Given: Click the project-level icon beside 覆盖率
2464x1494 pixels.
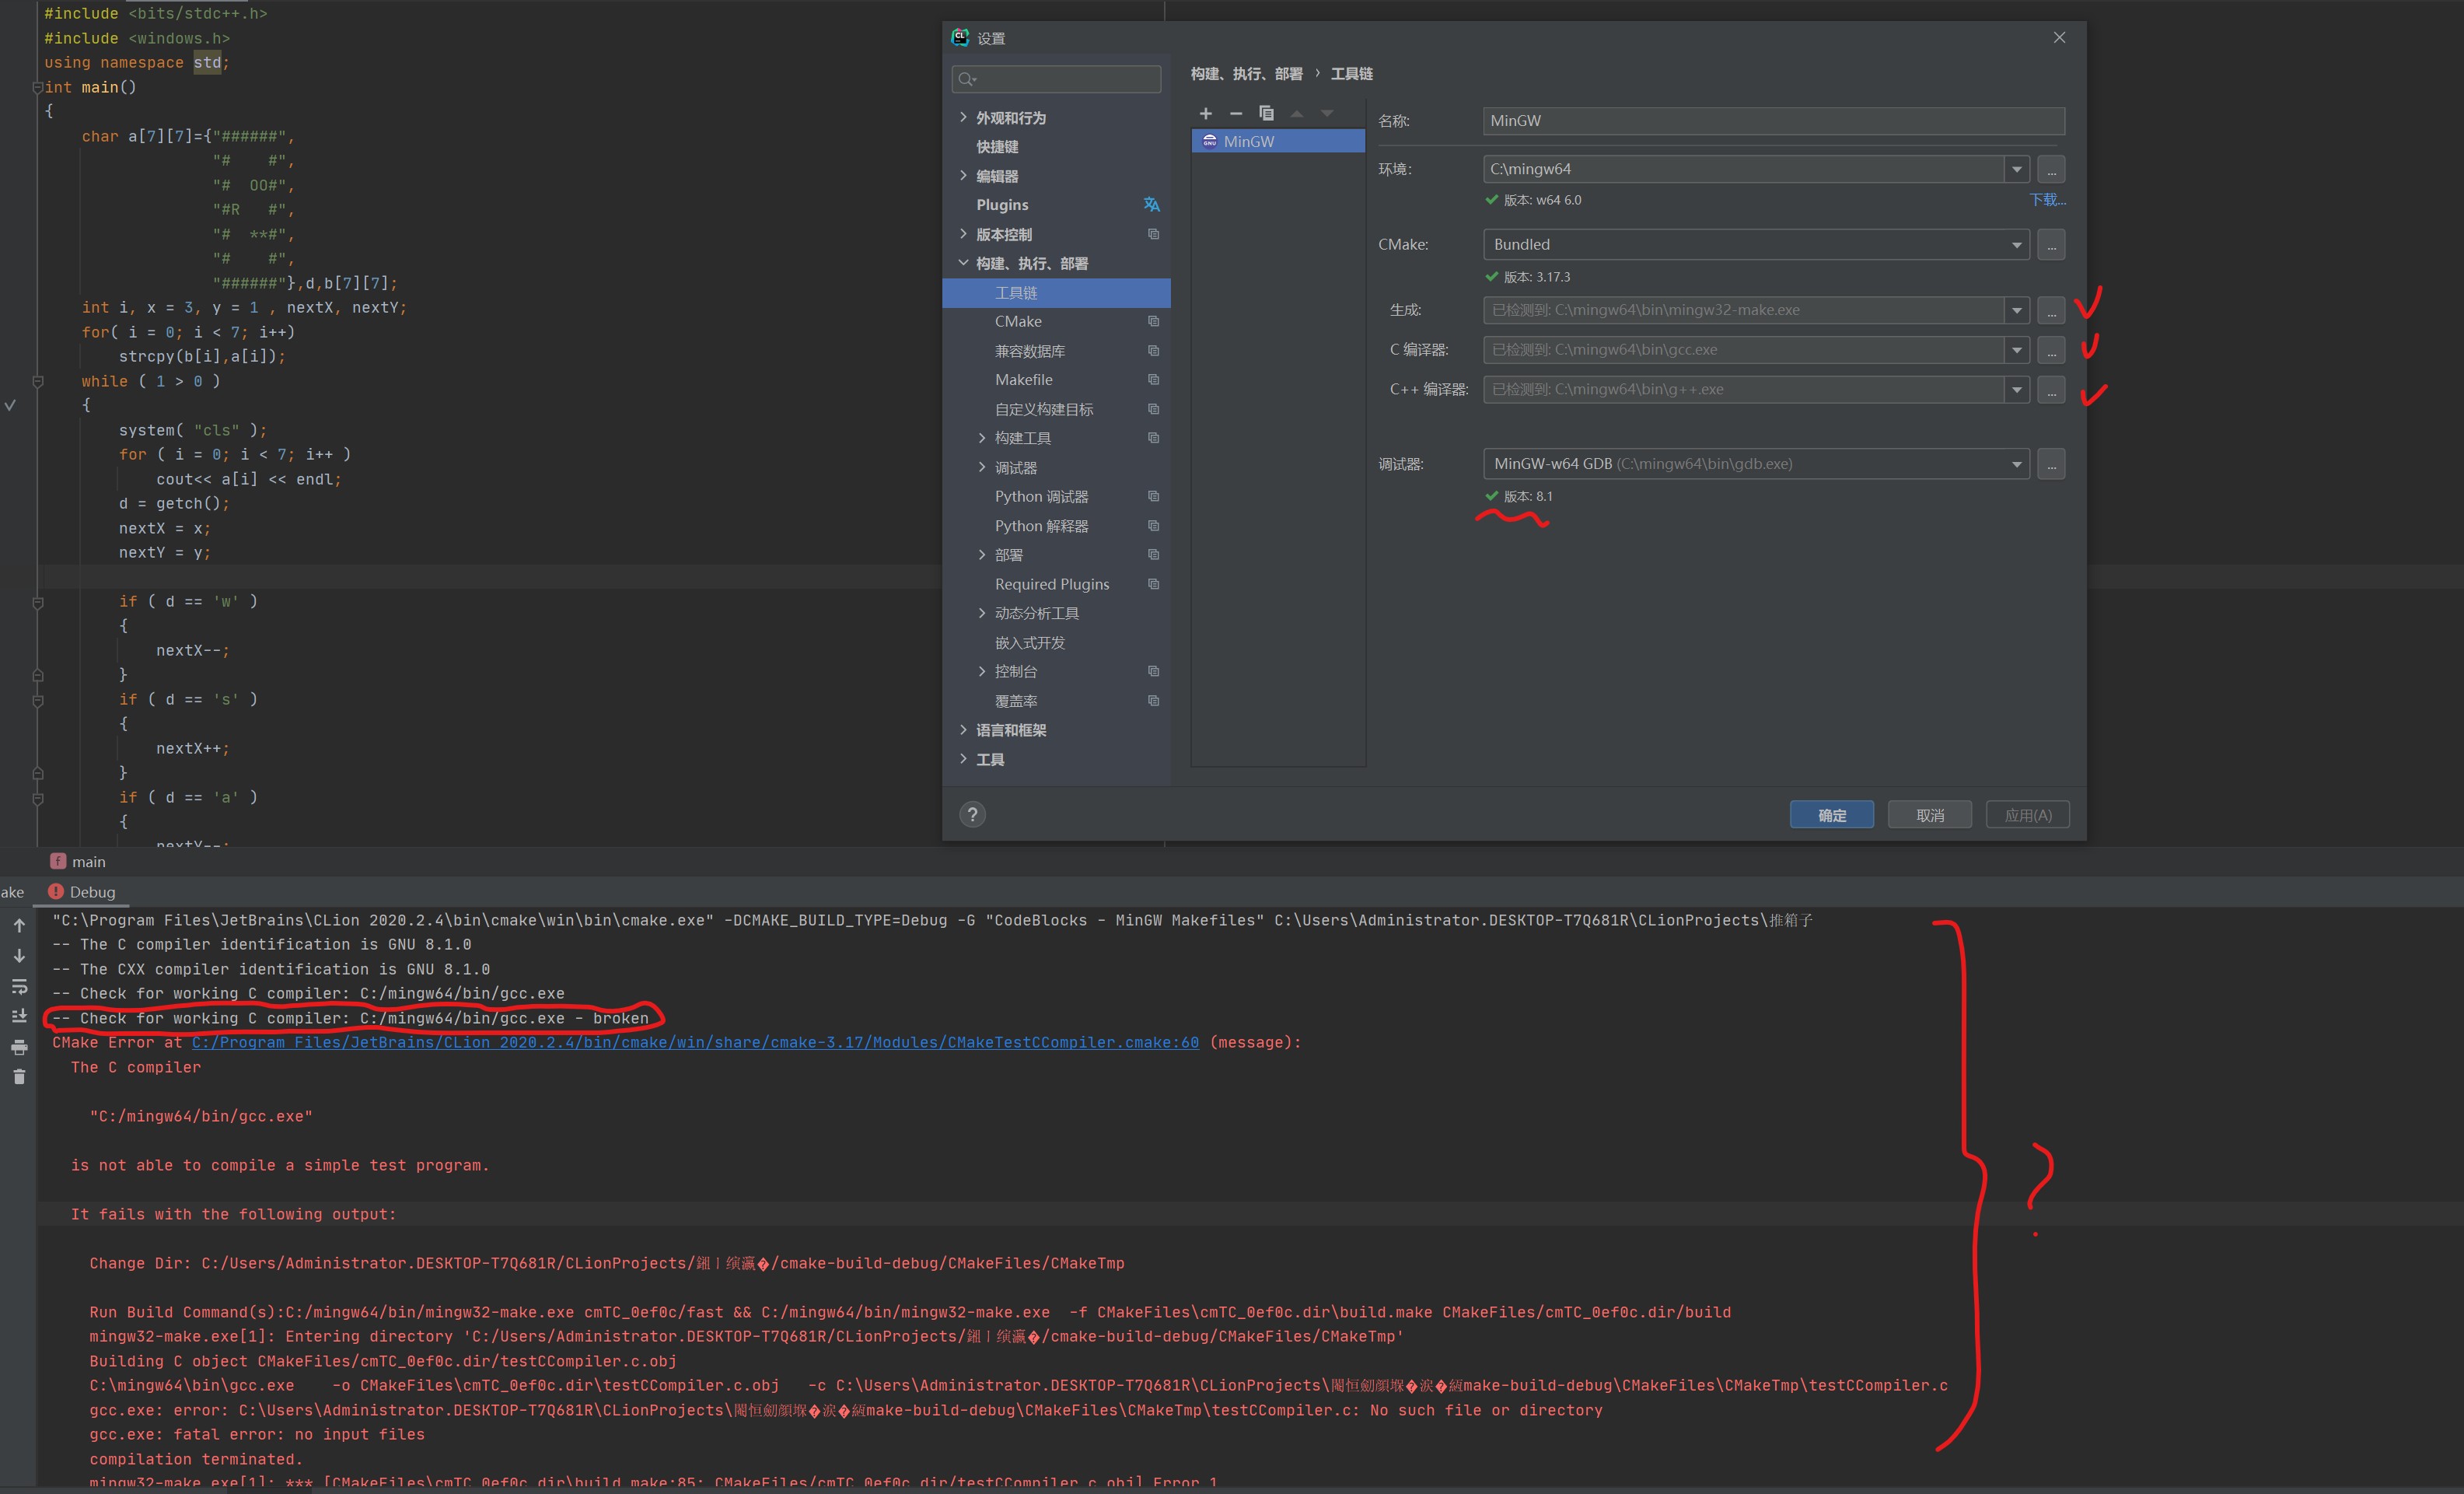Looking at the screenshot, I should [1153, 700].
